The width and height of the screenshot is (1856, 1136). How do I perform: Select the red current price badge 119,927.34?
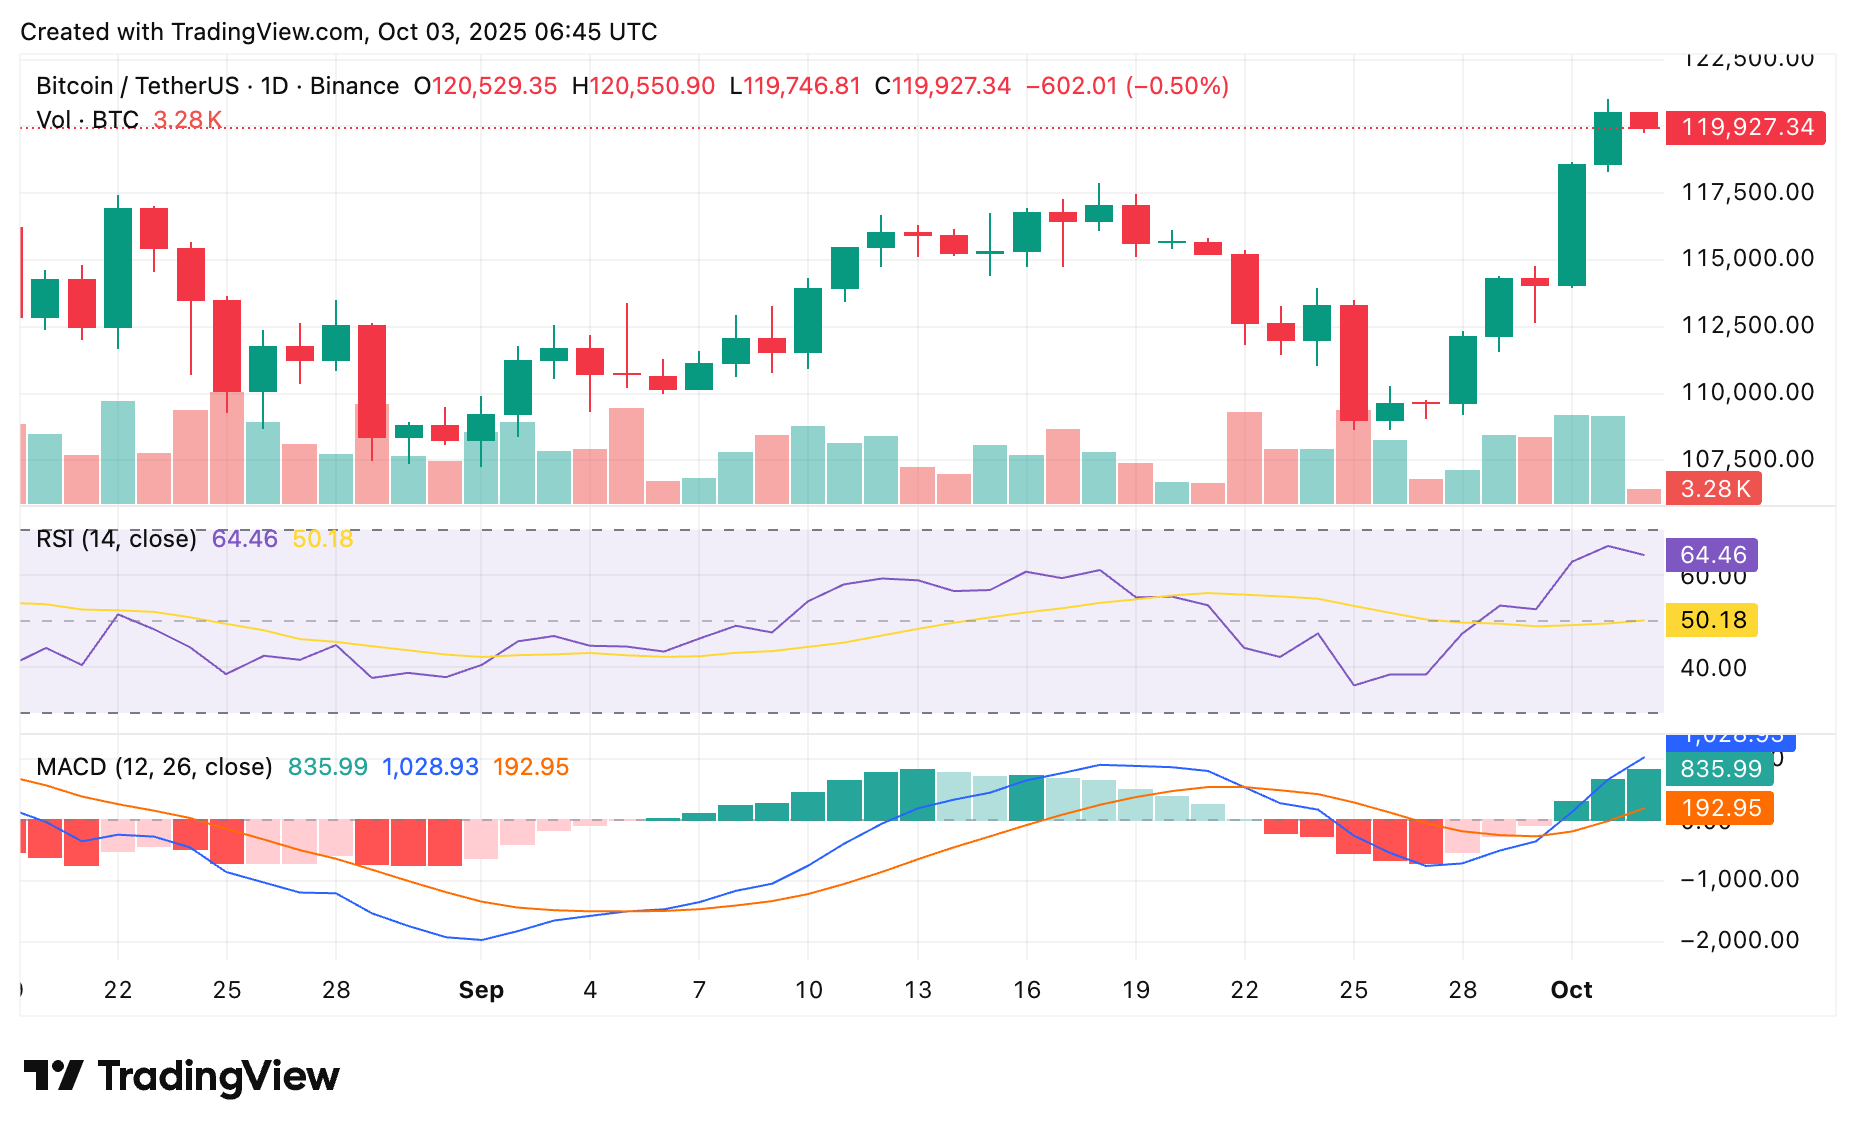point(1744,127)
